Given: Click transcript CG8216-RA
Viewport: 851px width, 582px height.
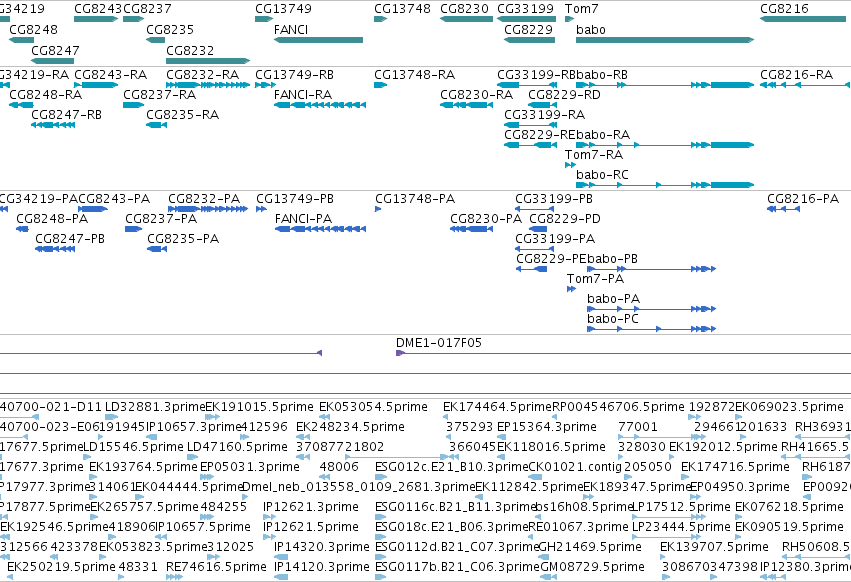Looking at the screenshot, I should click(796, 75).
